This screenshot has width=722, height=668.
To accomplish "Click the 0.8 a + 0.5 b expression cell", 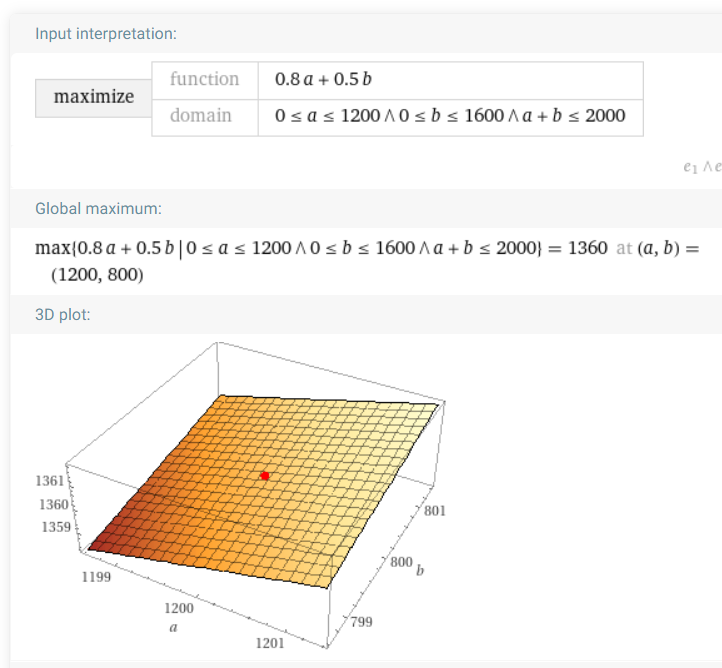I will pos(450,80).
